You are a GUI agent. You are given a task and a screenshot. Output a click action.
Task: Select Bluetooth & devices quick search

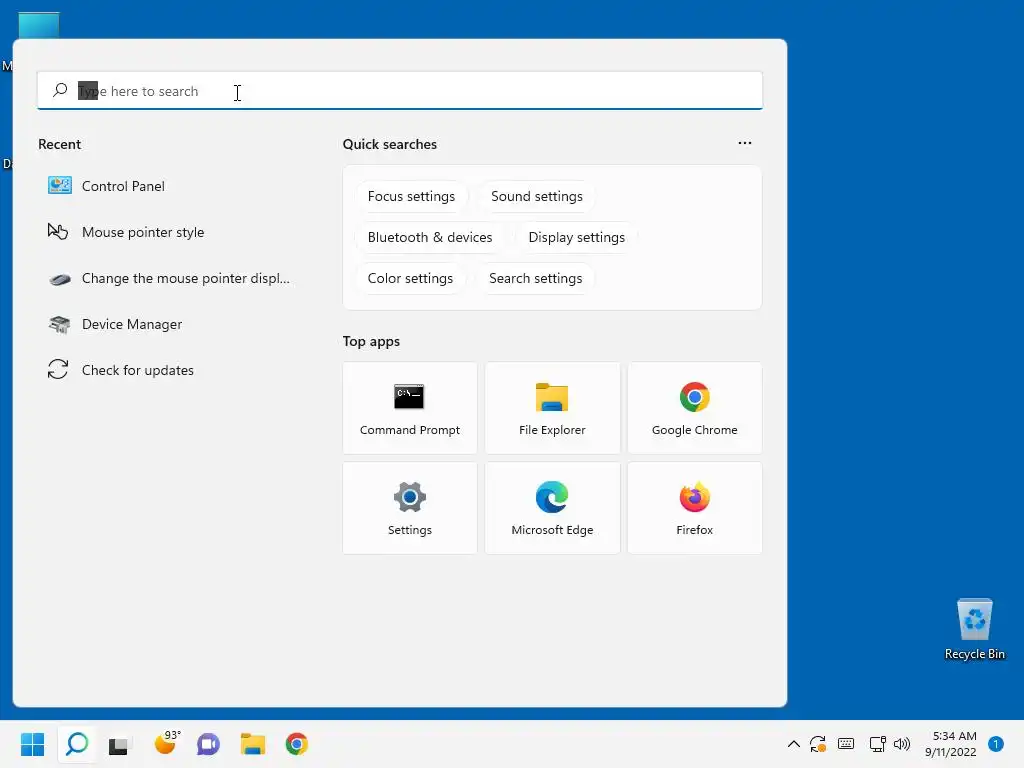tap(430, 238)
